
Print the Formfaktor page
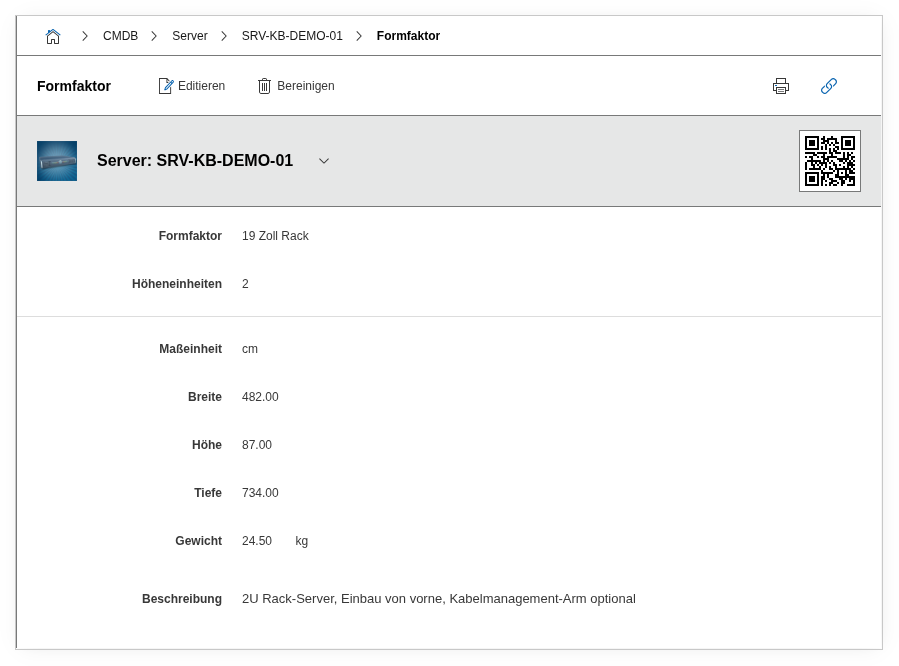coord(781,86)
